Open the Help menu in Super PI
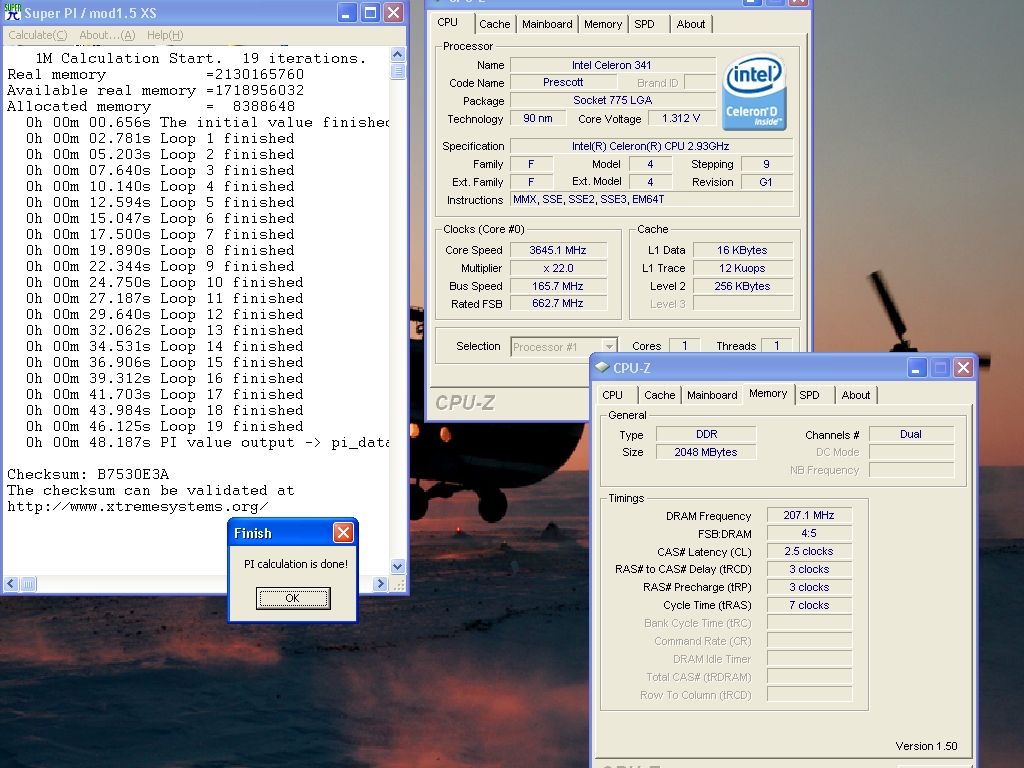This screenshot has width=1024, height=768. [x=165, y=35]
